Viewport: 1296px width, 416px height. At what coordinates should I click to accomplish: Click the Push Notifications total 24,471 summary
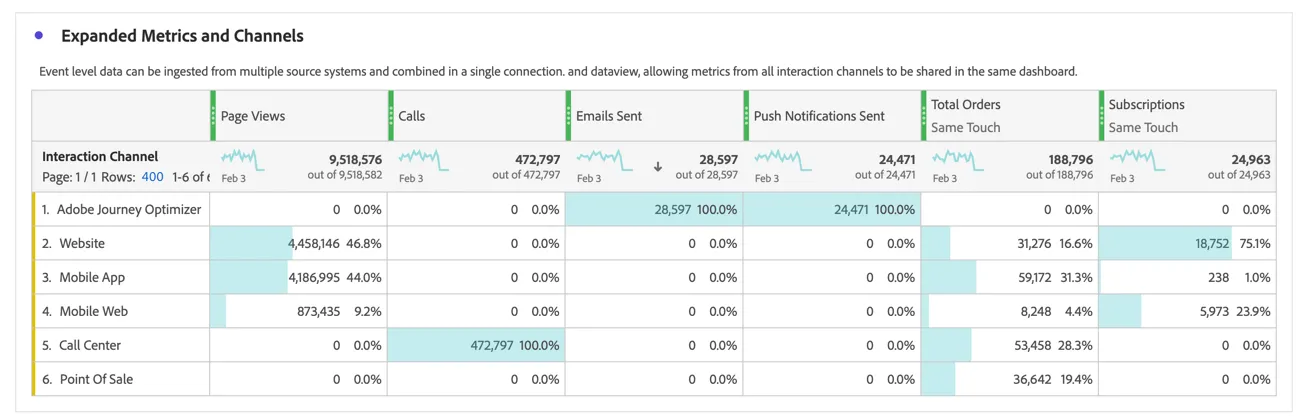click(895, 159)
